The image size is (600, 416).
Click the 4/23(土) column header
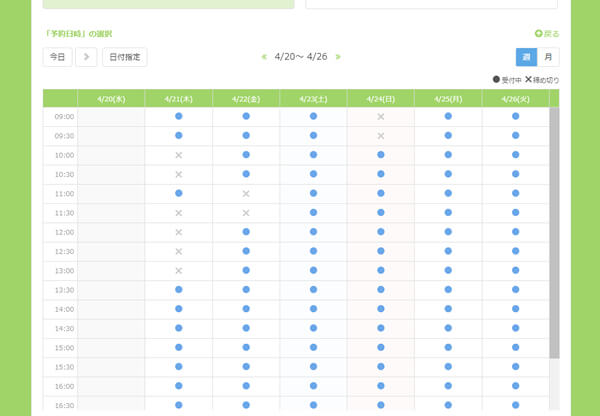tap(313, 98)
